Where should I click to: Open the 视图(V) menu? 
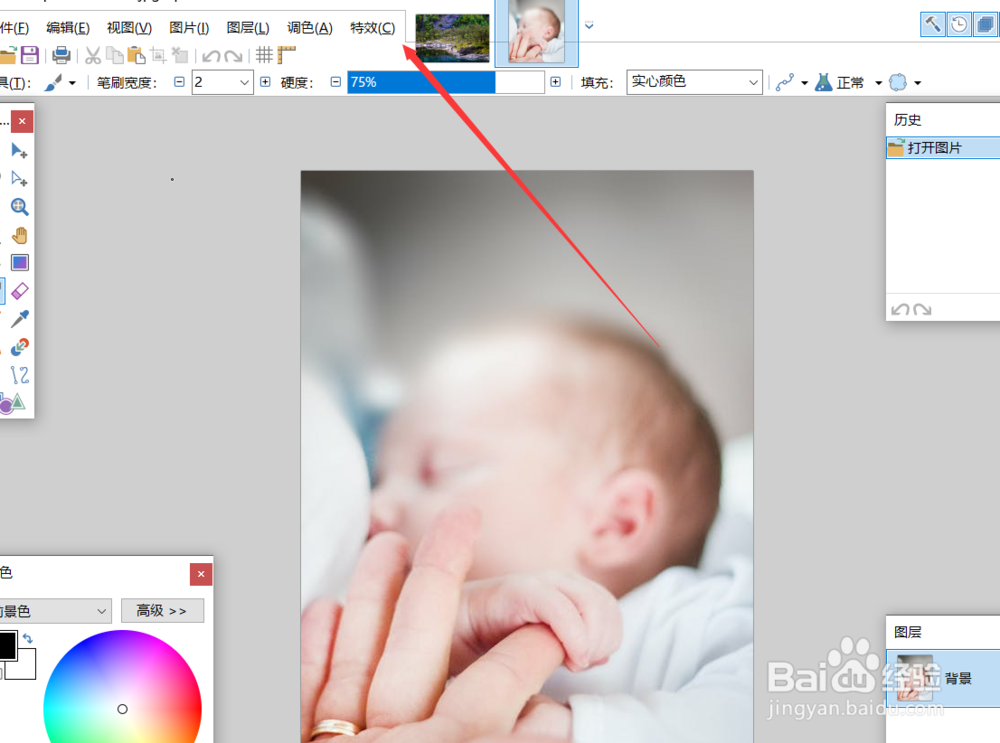click(129, 28)
